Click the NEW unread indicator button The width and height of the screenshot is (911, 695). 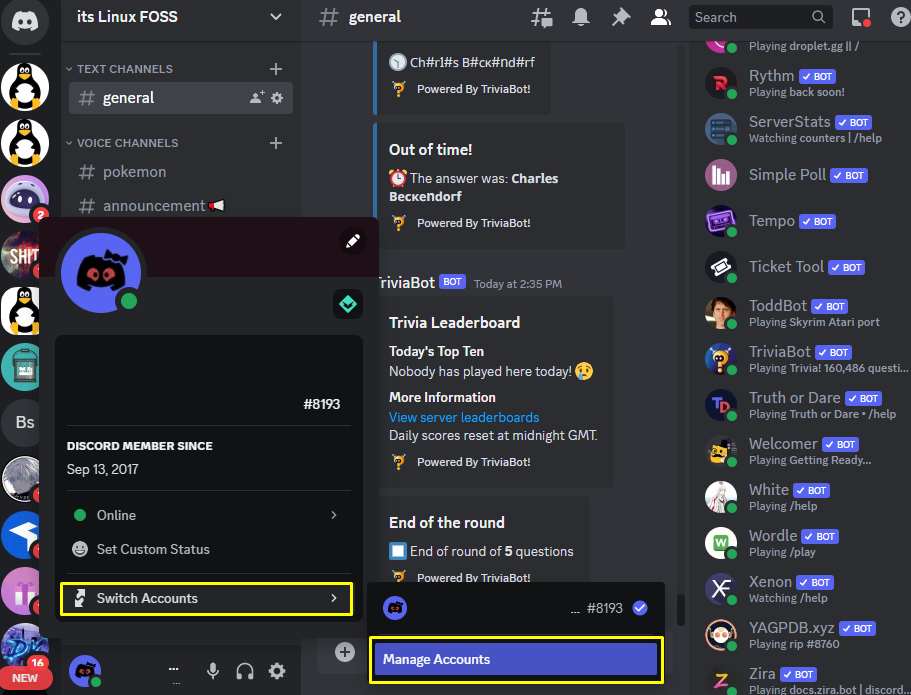point(24,678)
